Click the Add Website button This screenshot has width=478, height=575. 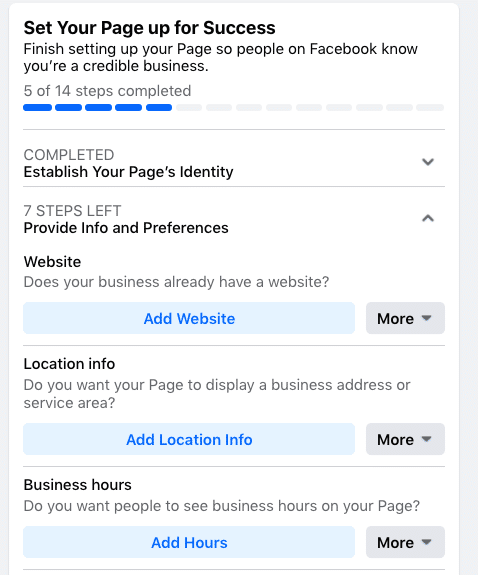coord(189,318)
